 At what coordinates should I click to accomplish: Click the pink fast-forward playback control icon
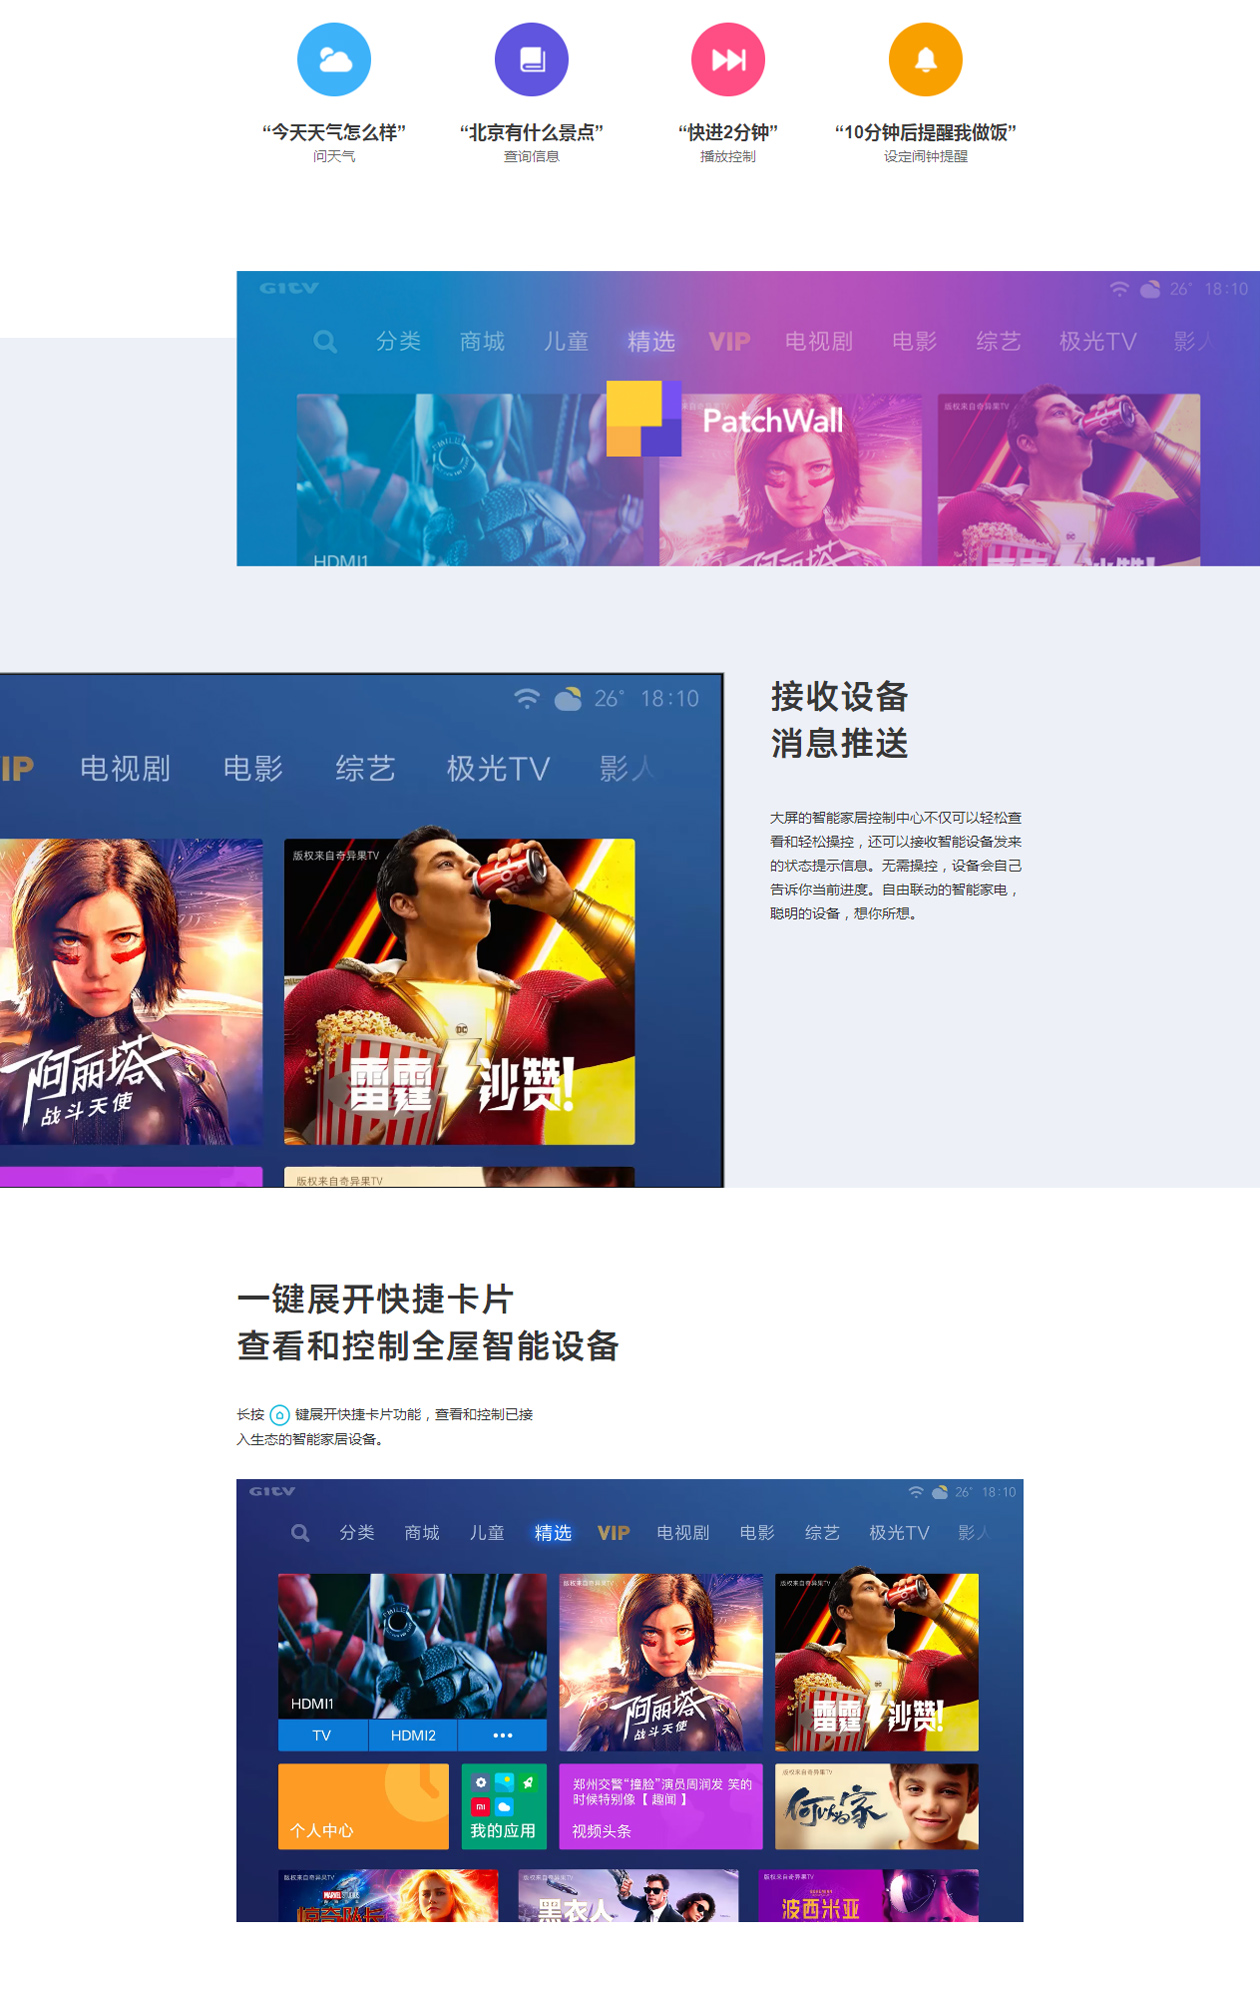point(728,60)
